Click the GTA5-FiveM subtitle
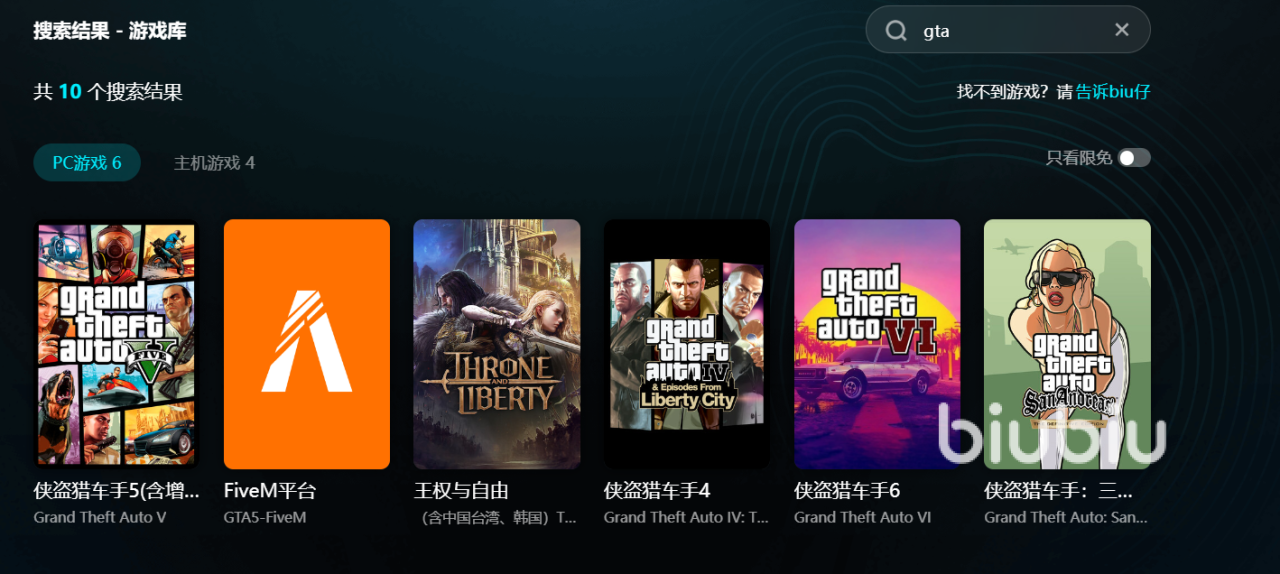This screenshot has width=1280, height=574. coord(265,518)
